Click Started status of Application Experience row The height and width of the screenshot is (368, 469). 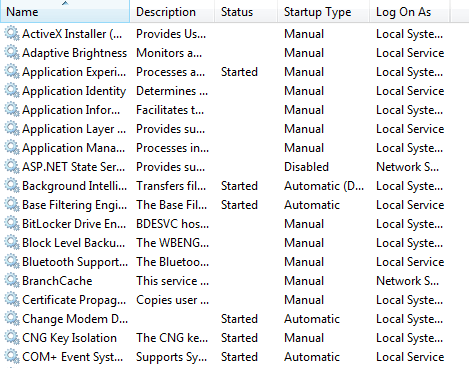[239, 72]
